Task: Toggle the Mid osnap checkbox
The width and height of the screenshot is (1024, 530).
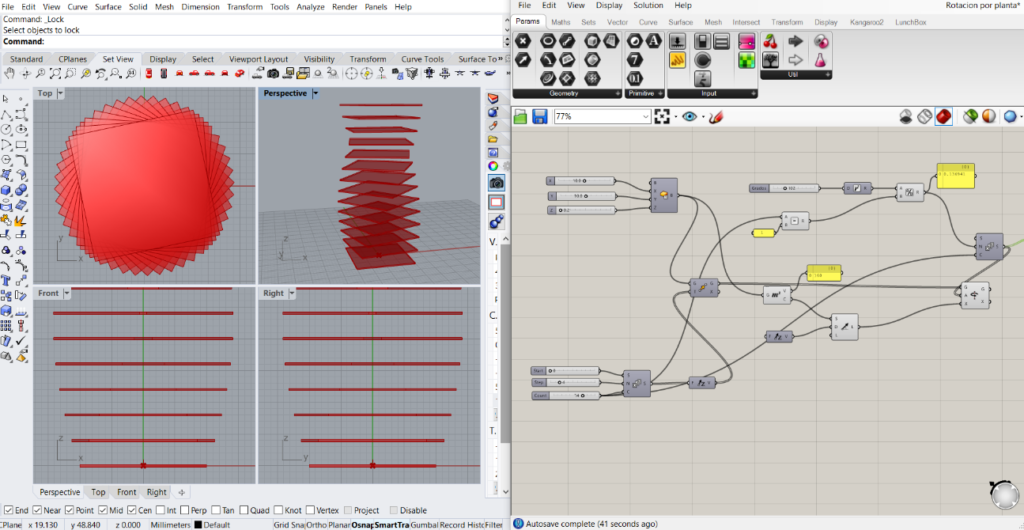Action: tap(103, 510)
